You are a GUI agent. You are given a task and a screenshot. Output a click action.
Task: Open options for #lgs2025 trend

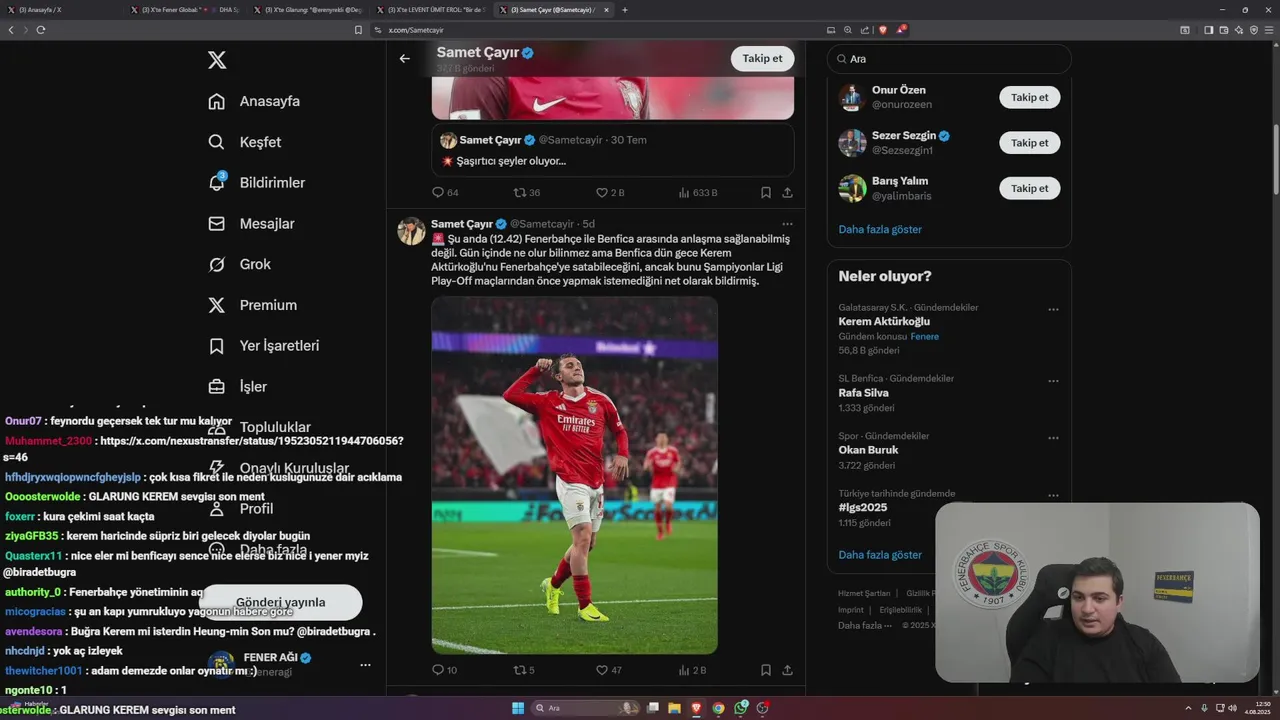coord(1053,495)
